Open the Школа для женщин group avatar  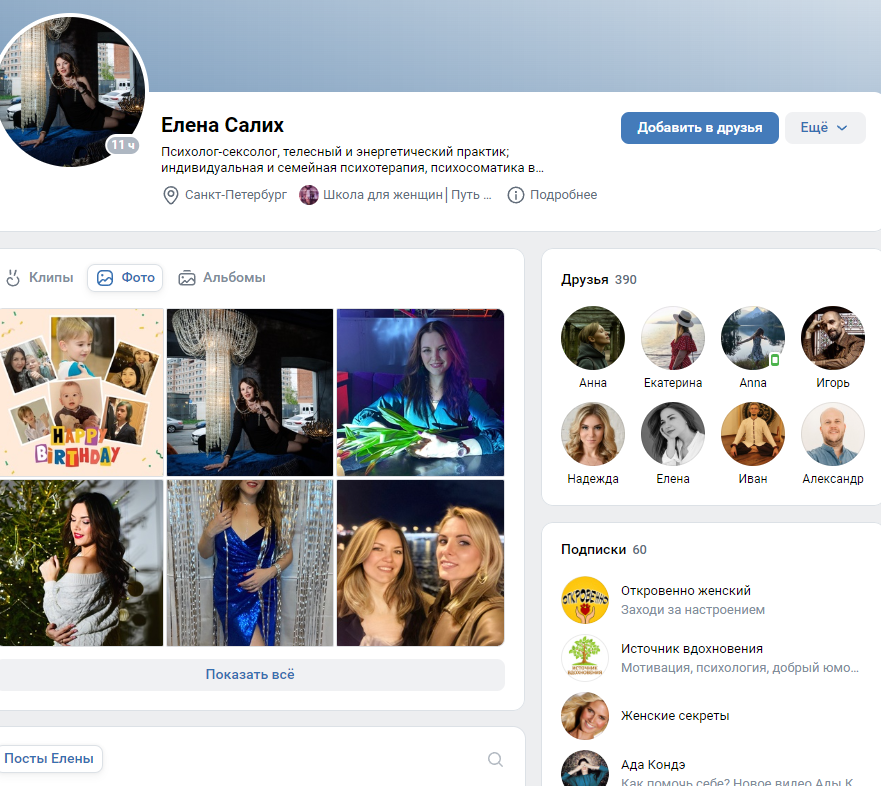click(308, 195)
